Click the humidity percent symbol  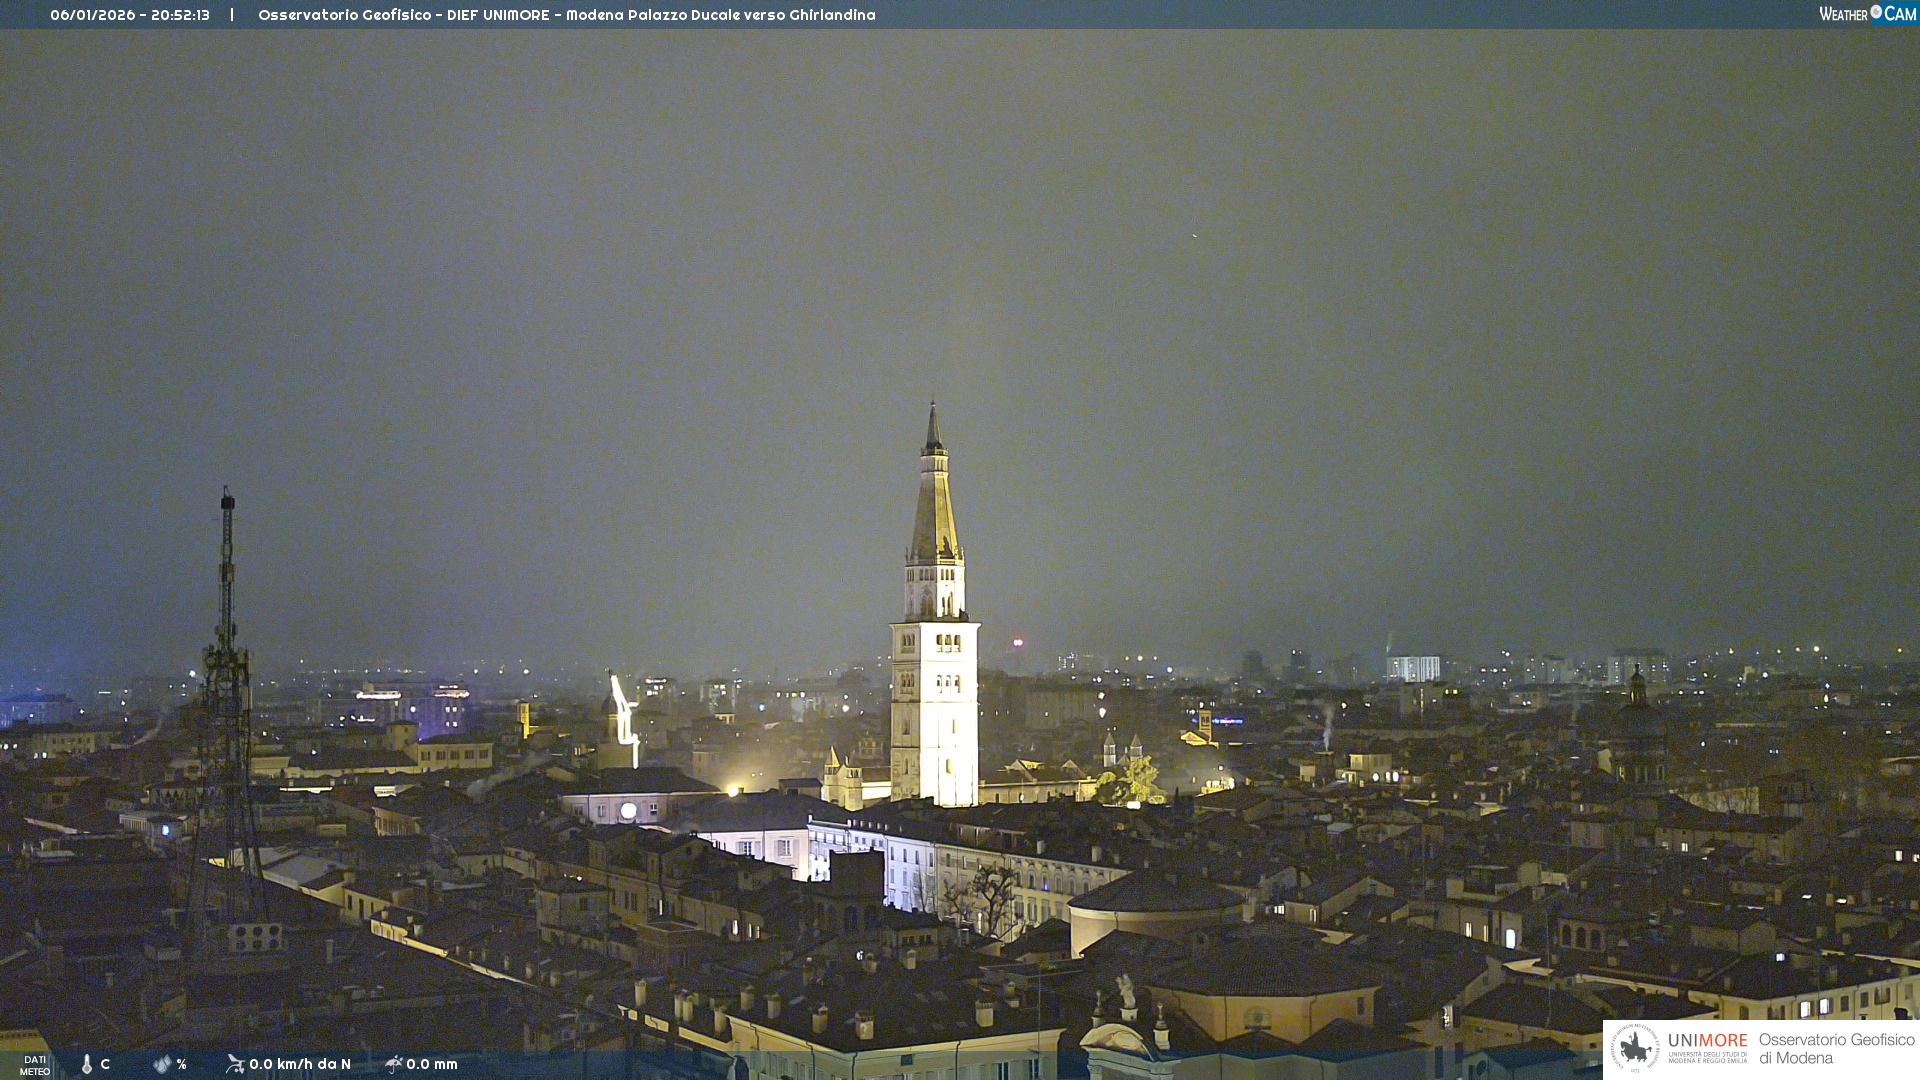tap(181, 1064)
